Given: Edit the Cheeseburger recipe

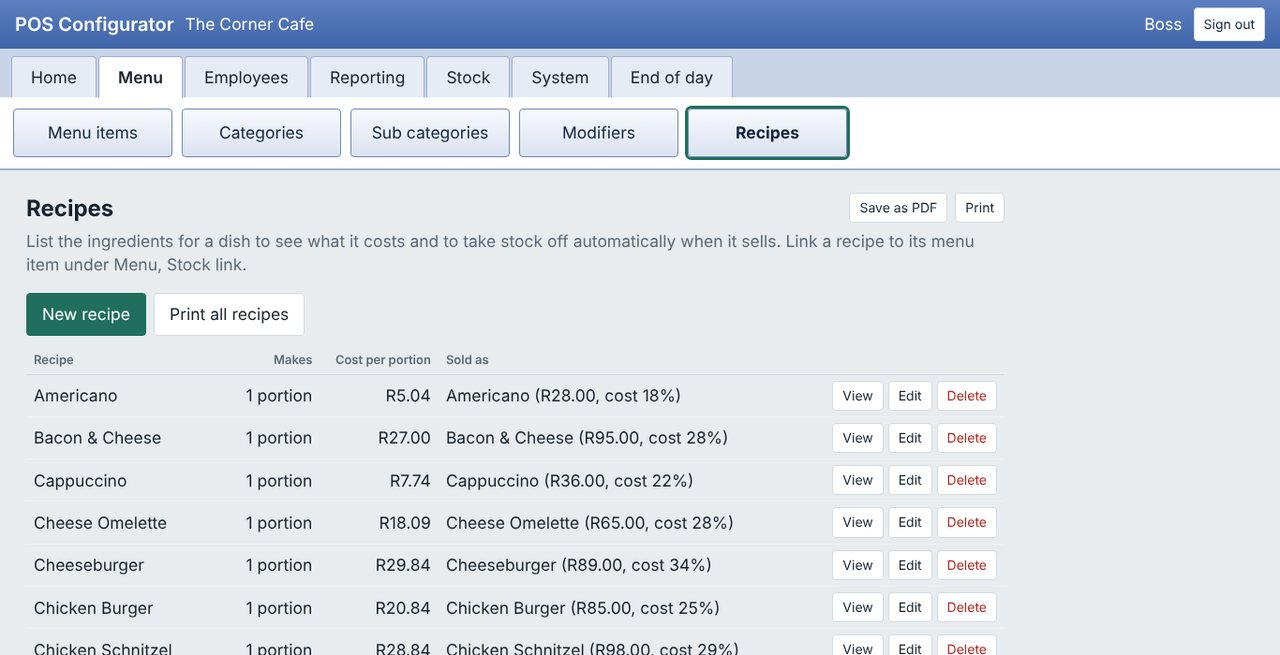Looking at the screenshot, I should (x=910, y=565).
